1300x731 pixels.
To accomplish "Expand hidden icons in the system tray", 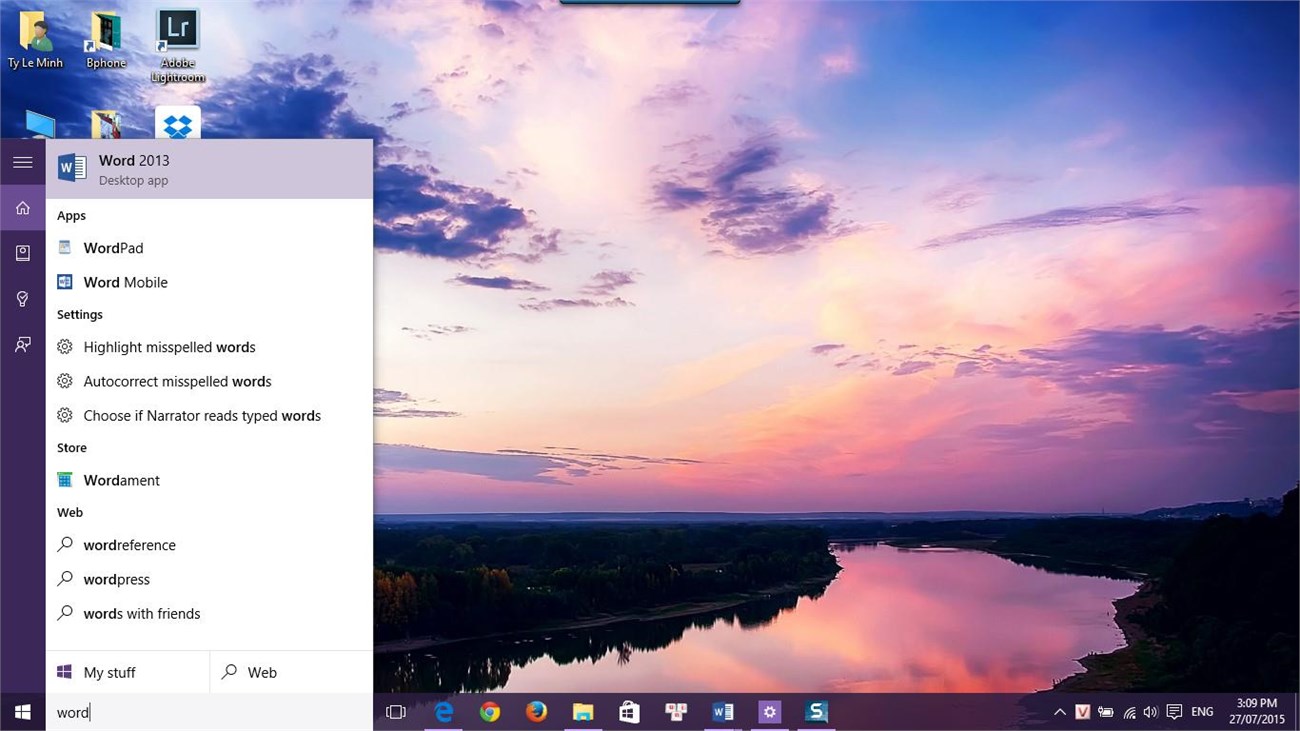I will [1059, 712].
